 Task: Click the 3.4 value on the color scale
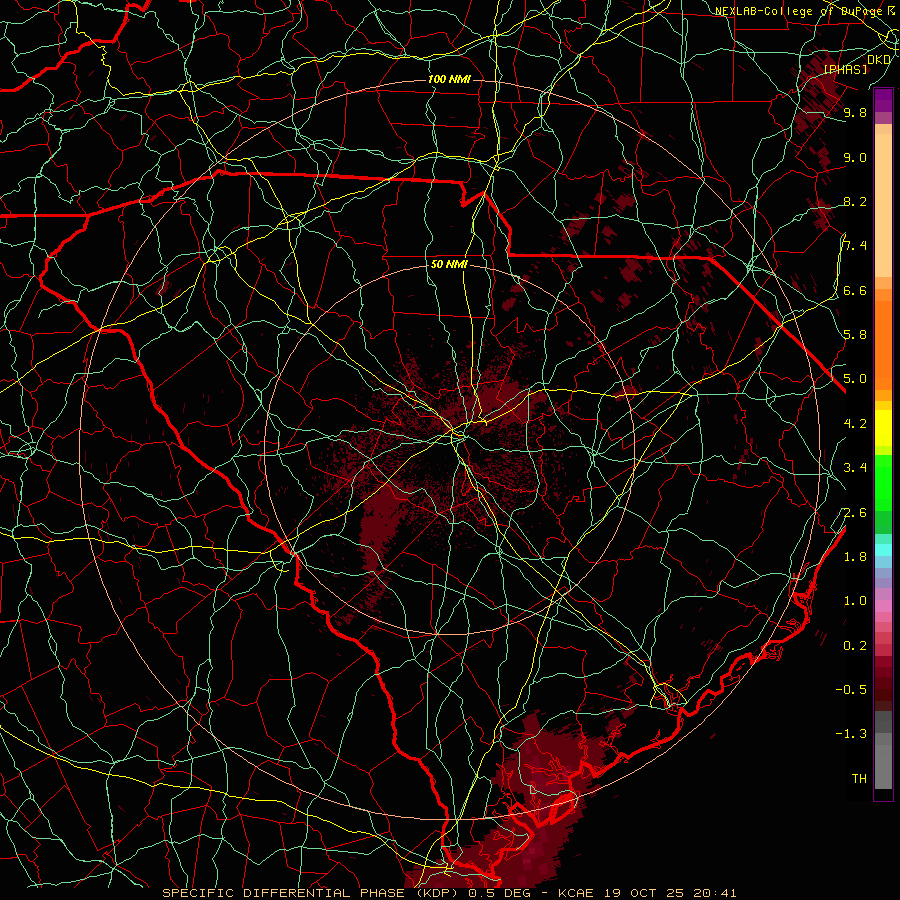(855, 468)
